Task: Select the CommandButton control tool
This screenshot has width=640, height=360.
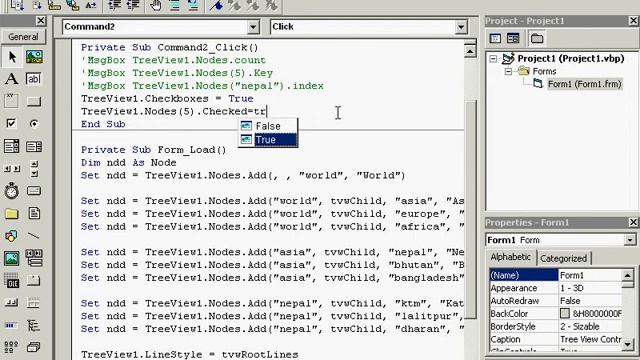Action: point(34,101)
